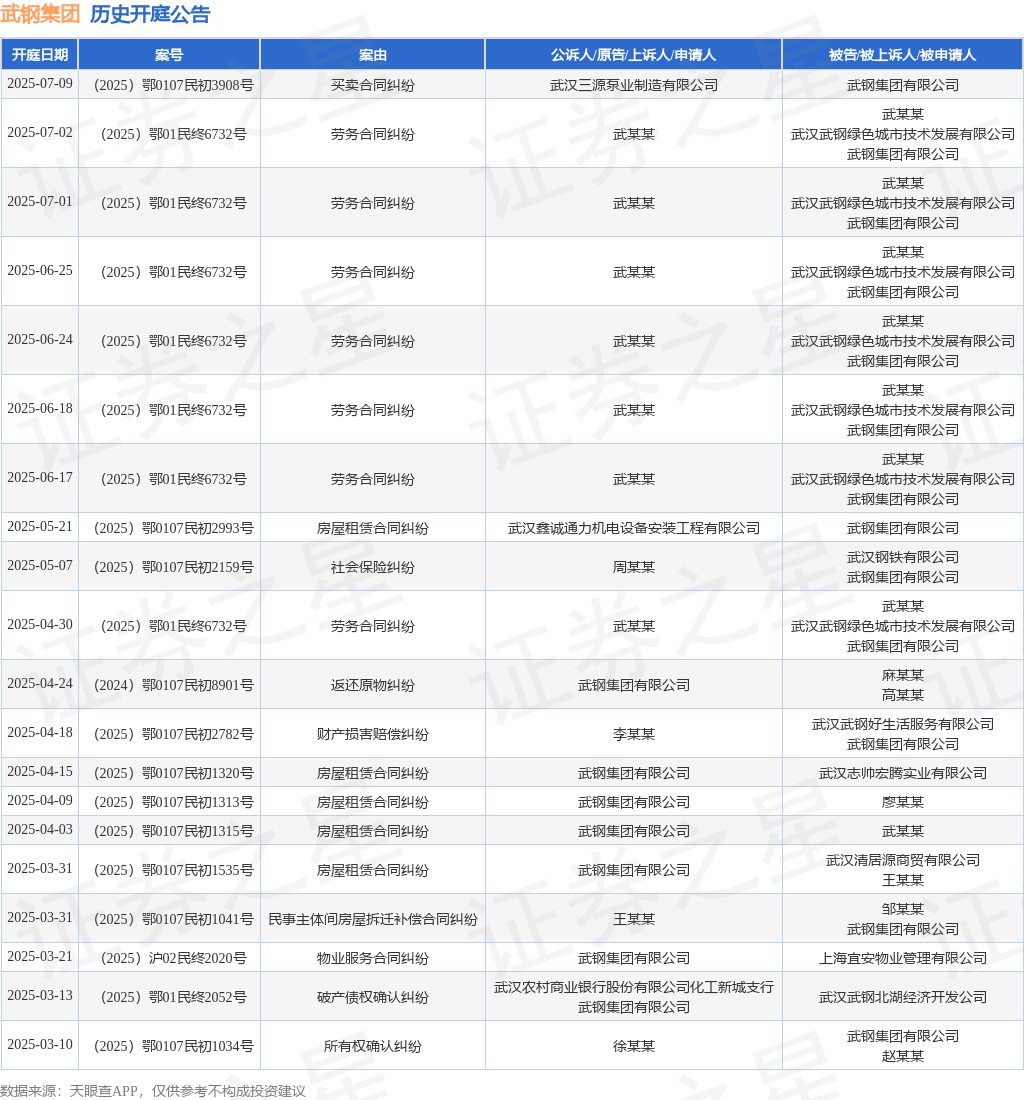The image size is (1024, 1100).
Task: Click case number (2025)鄂01民终2052号
Action: [x=173, y=998]
